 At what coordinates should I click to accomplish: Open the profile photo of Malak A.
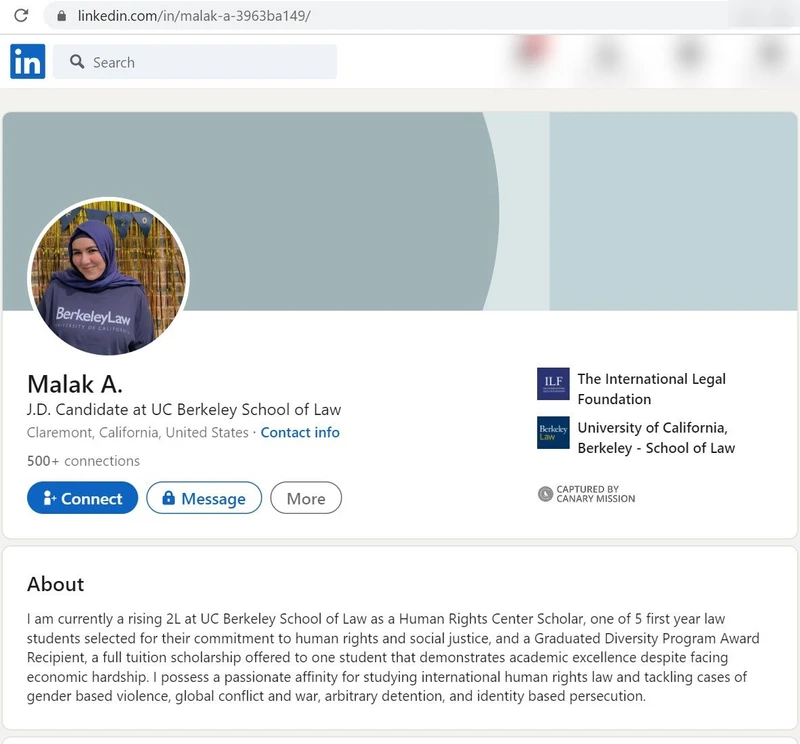pyautogui.click(x=108, y=276)
